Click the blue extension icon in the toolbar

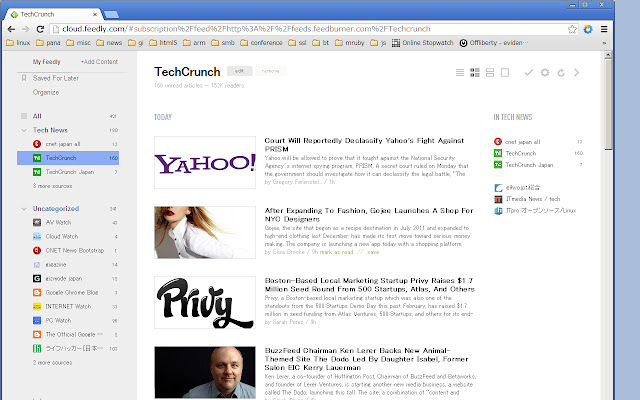(588, 29)
